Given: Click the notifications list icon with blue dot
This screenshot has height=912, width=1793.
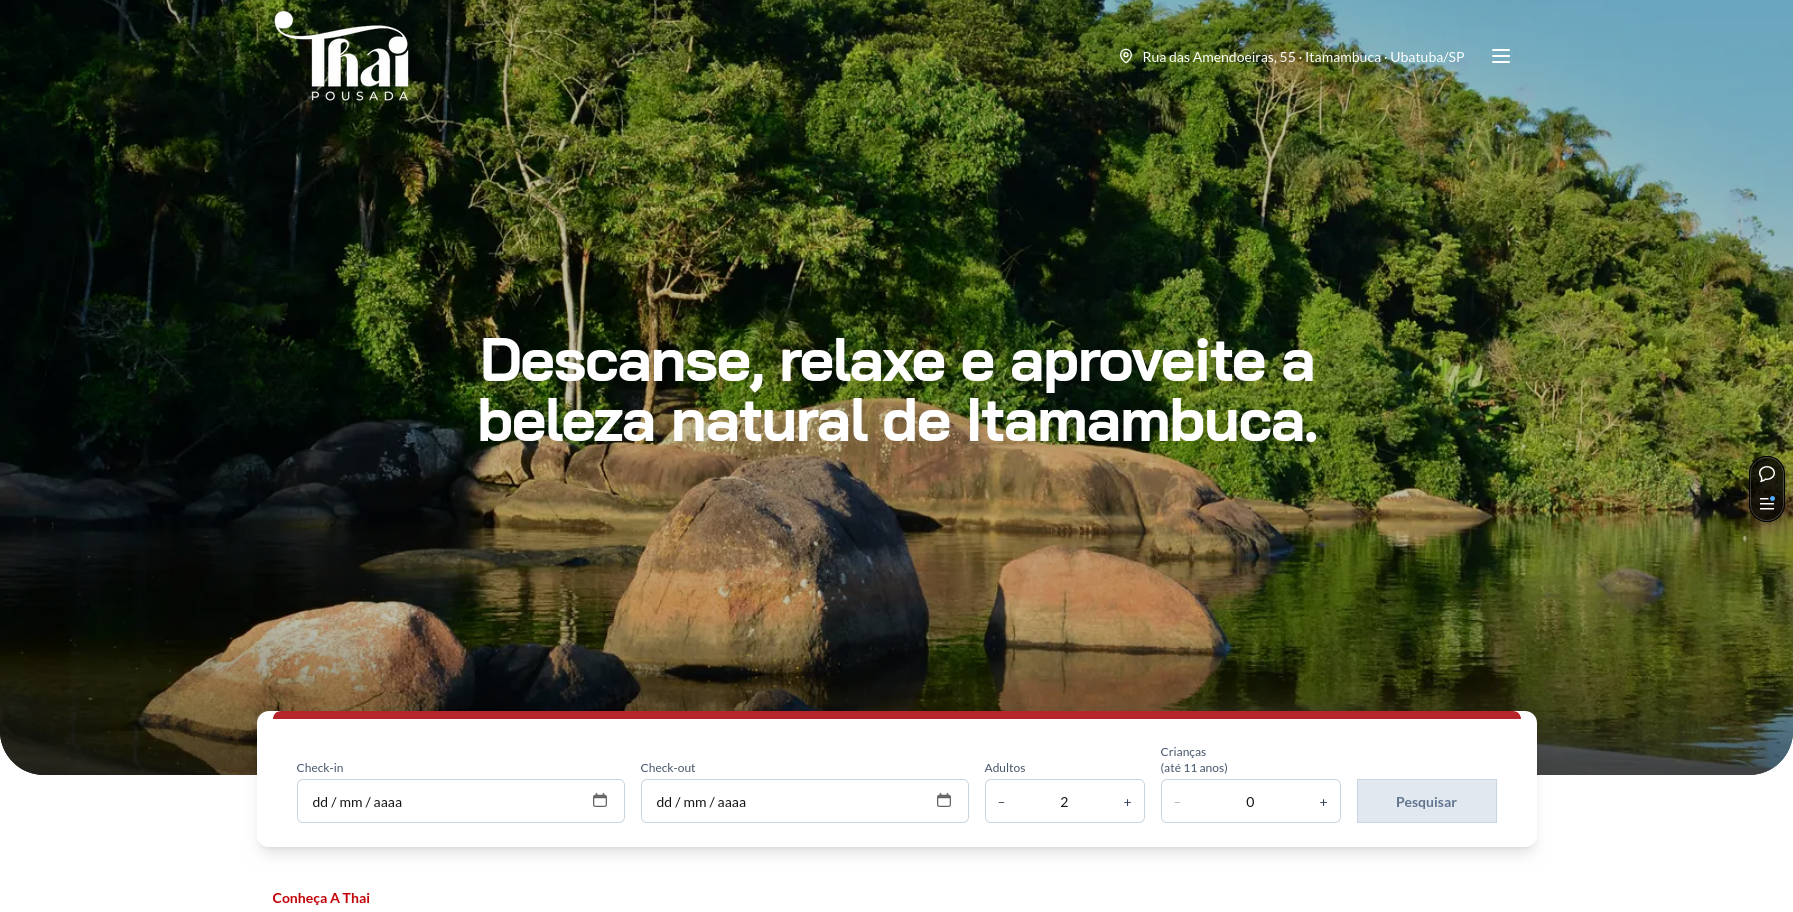Looking at the screenshot, I should [x=1766, y=504].
